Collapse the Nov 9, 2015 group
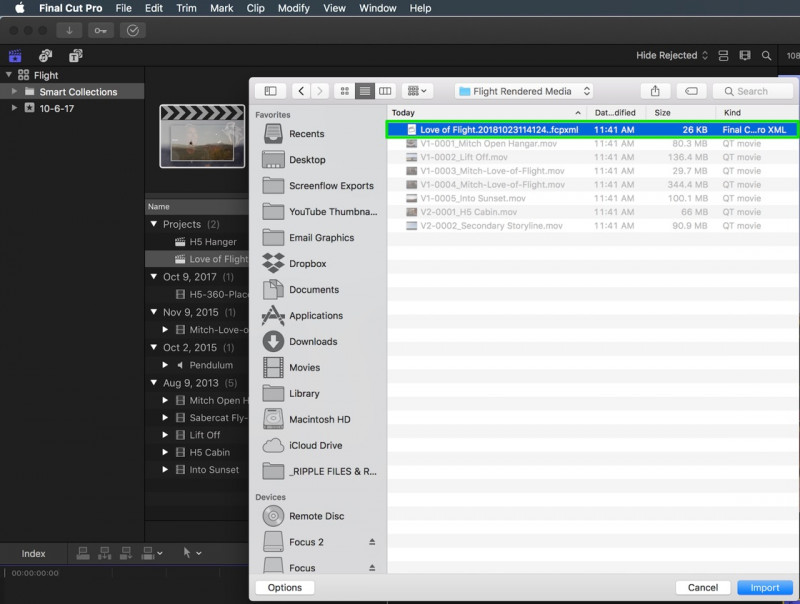 154,311
